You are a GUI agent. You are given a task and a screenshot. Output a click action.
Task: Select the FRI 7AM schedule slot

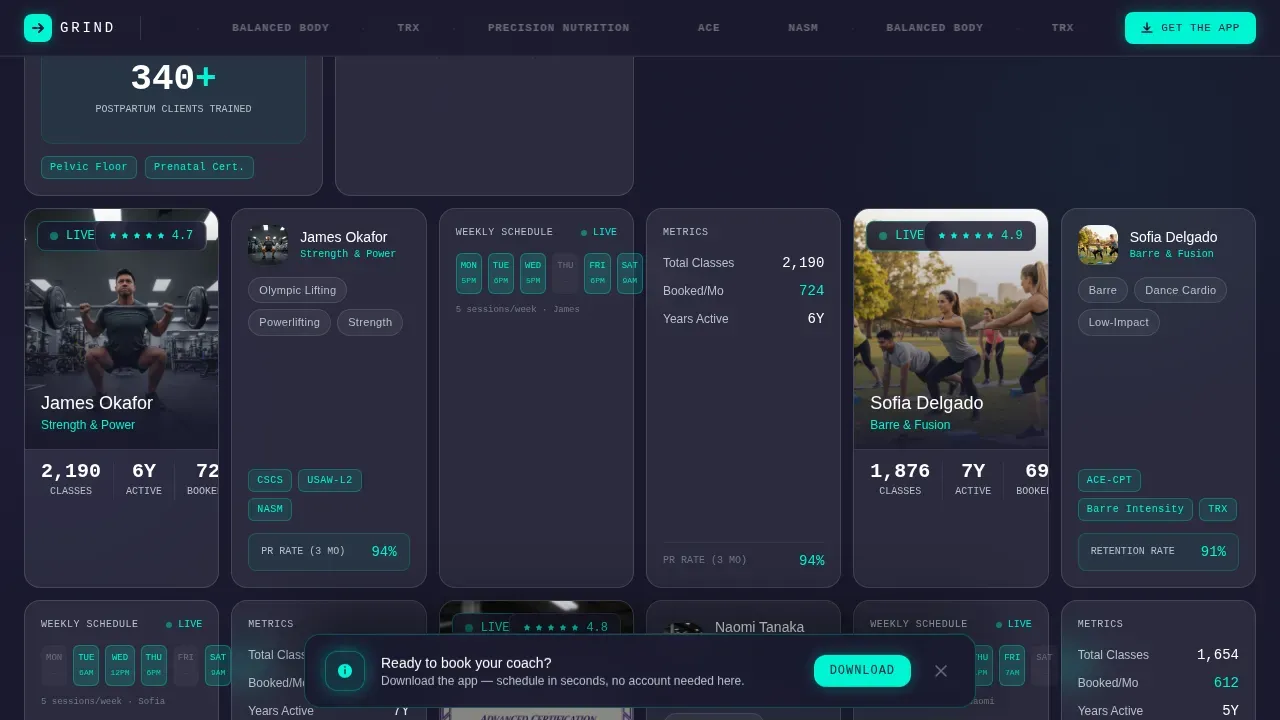[x=1012, y=665]
